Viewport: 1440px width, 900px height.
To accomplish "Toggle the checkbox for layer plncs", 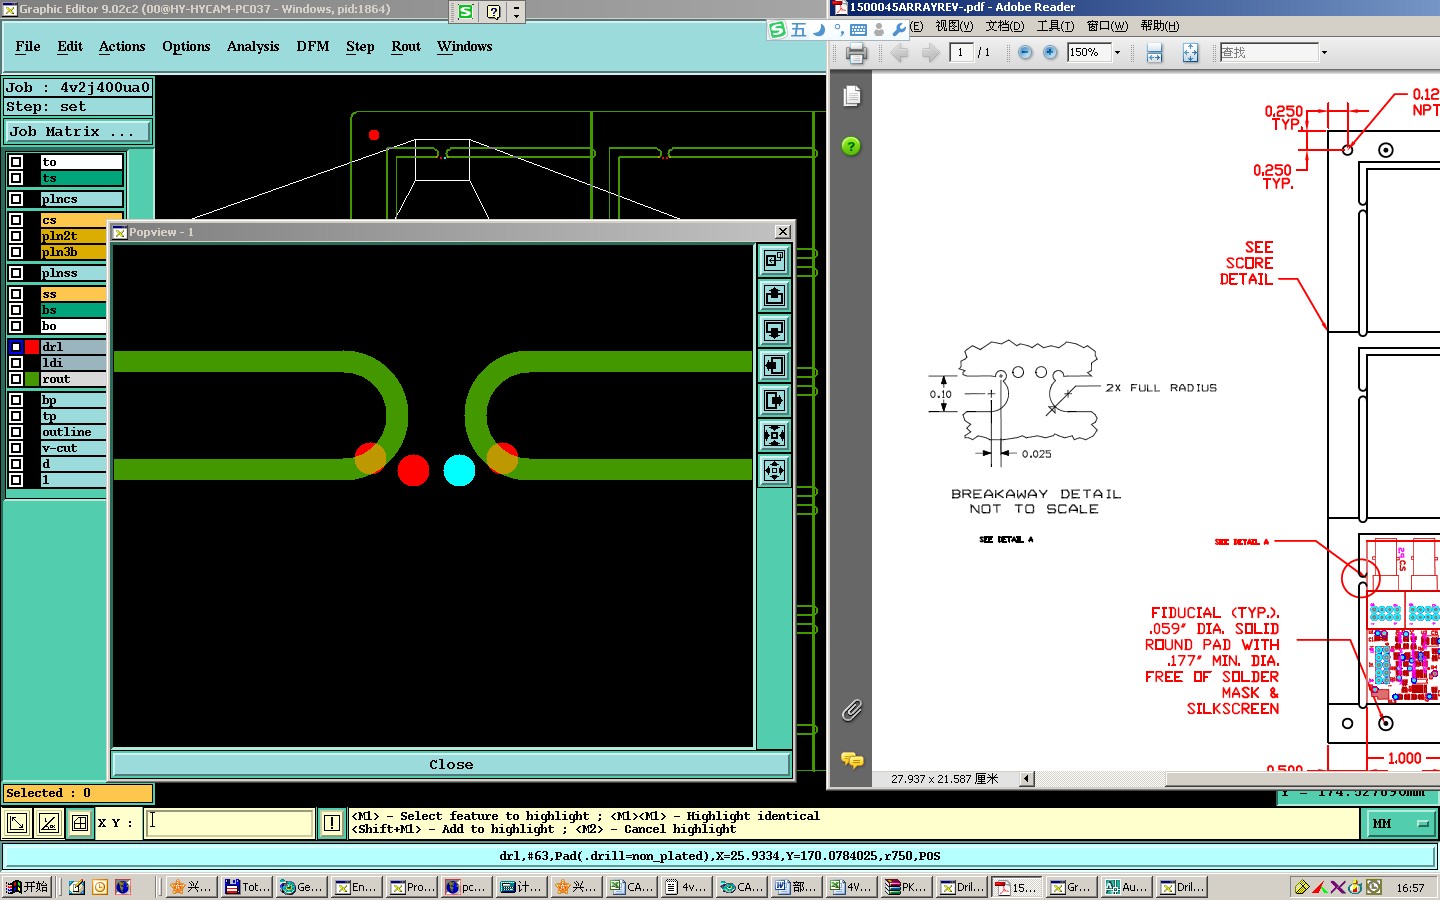I will (x=16, y=199).
